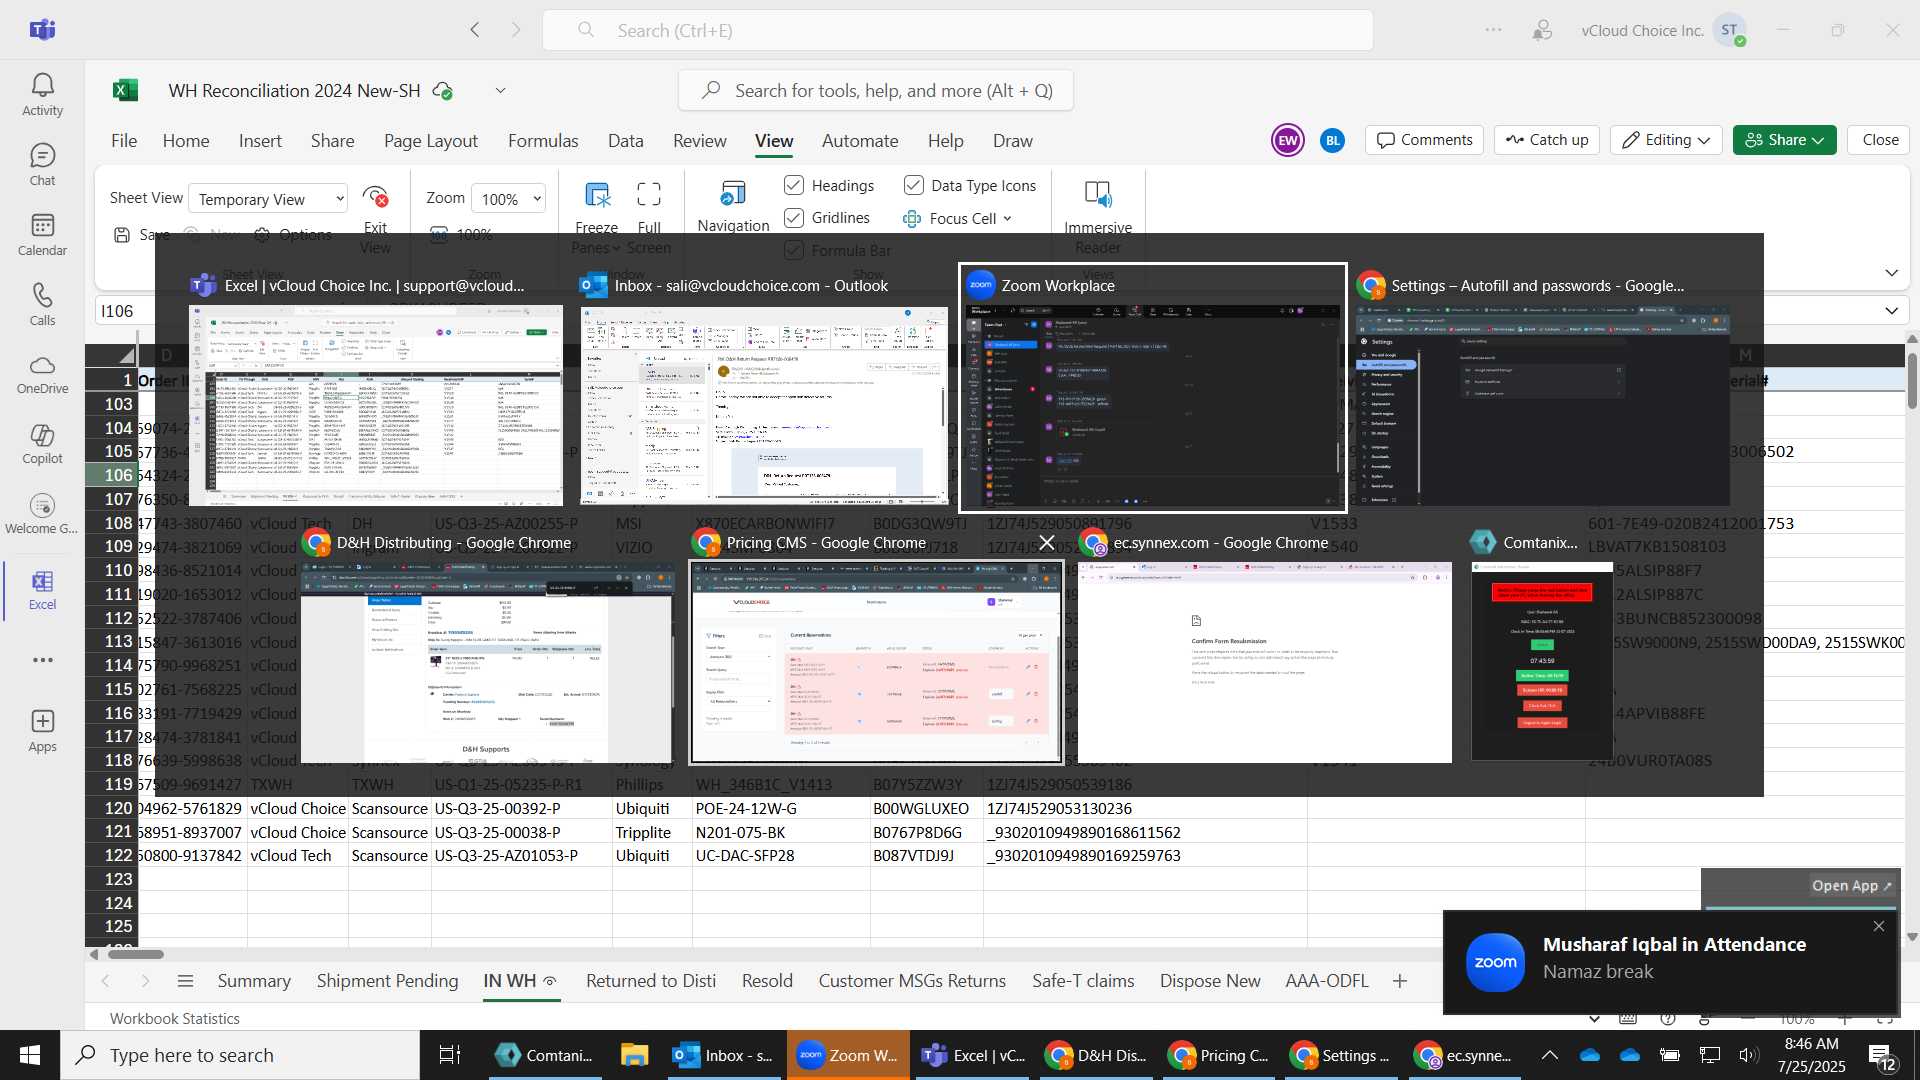Switch to the Zoom Workplace window thumbnail
Viewport: 1920px width, 1080px height.
tap(1152, 388)
